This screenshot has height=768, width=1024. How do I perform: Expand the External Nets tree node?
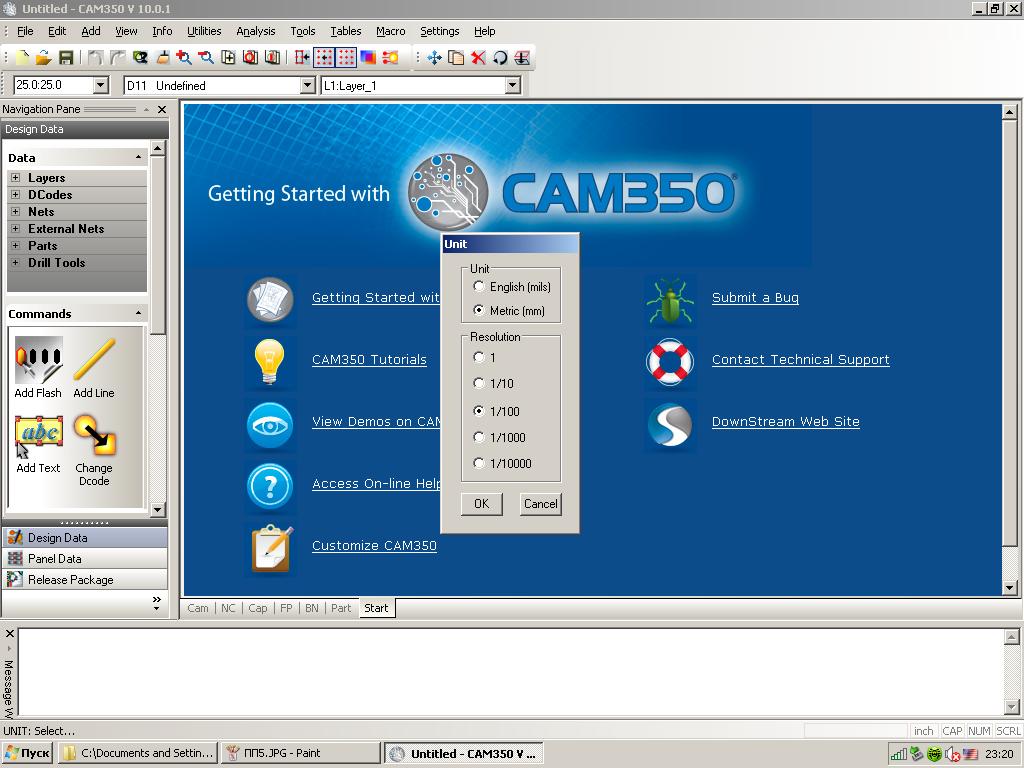point(16,229)
